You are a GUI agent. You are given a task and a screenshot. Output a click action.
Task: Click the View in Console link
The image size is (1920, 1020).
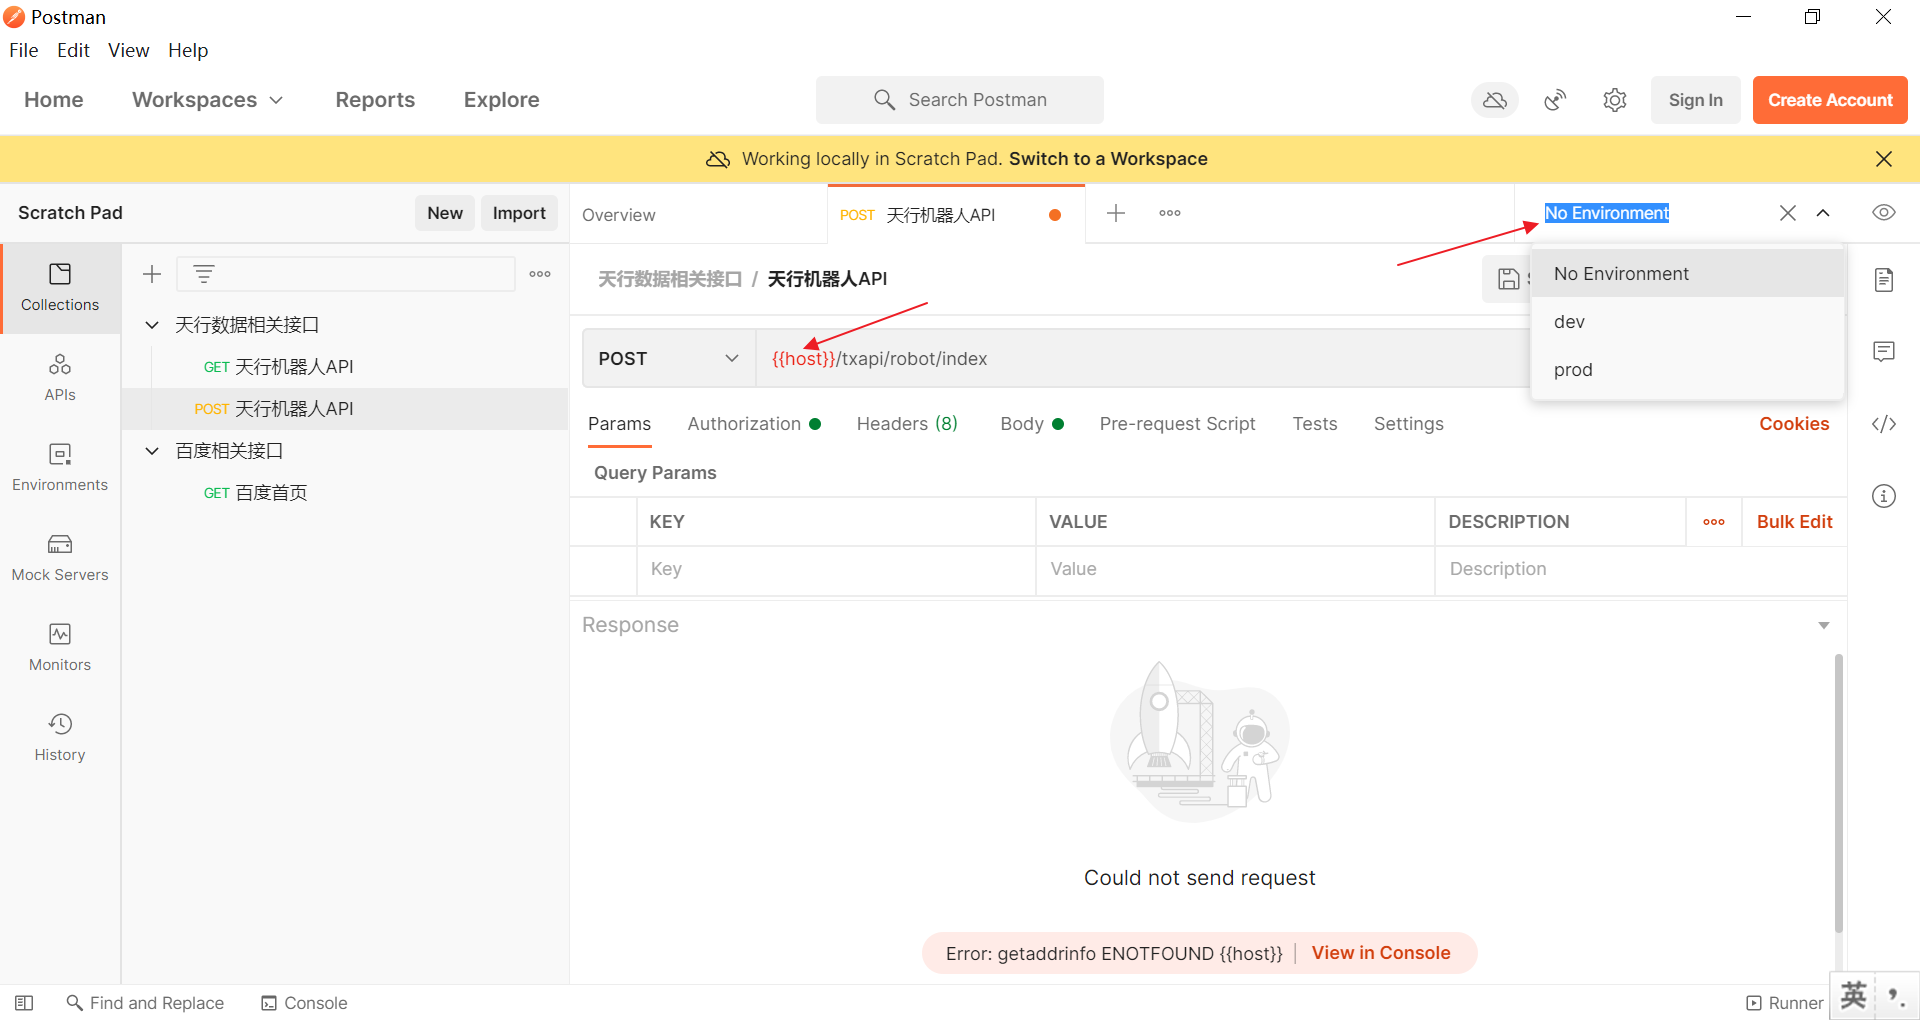pos(1380,953)
